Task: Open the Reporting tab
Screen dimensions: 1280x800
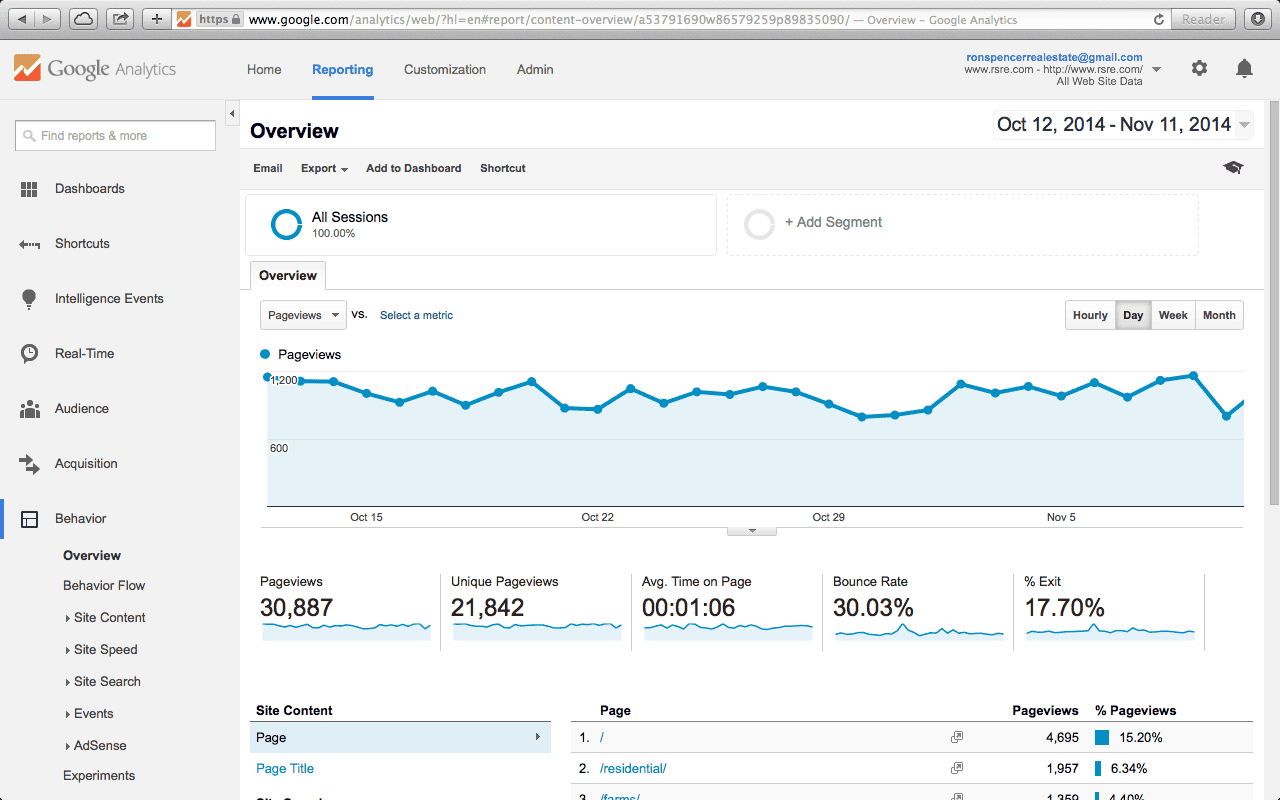Action: pos(343,70)
